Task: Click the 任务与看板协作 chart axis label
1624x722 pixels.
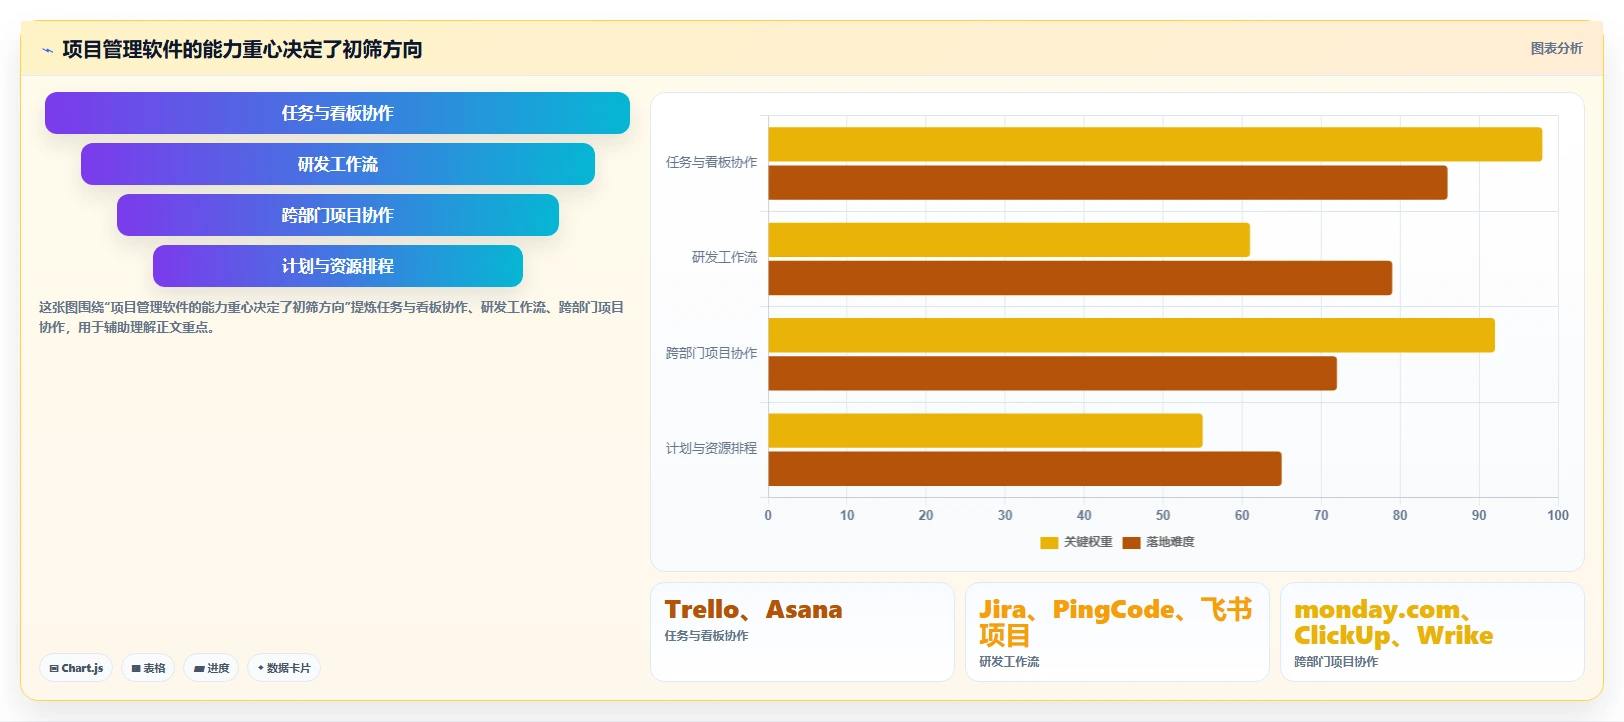Action: tap(711, 162)
